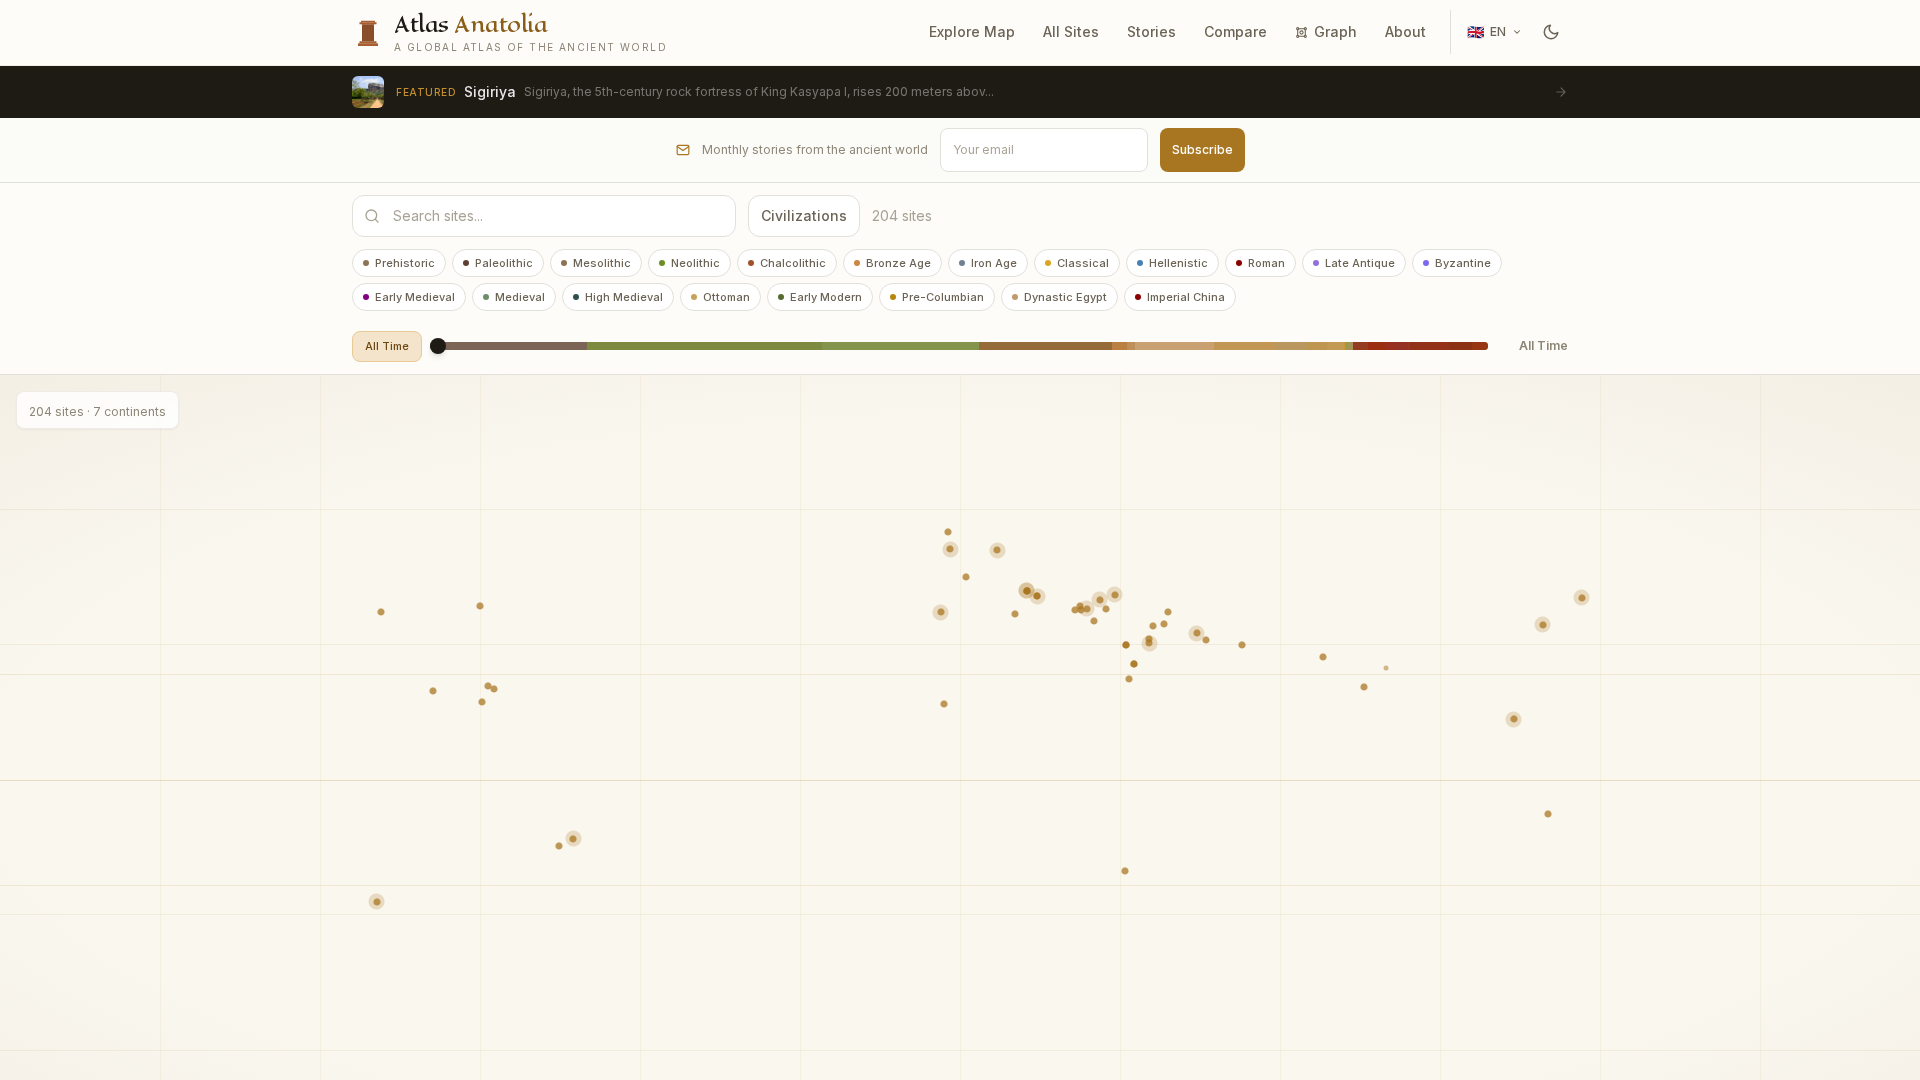Click the Graph icon in navigation

click(1301, 33)
